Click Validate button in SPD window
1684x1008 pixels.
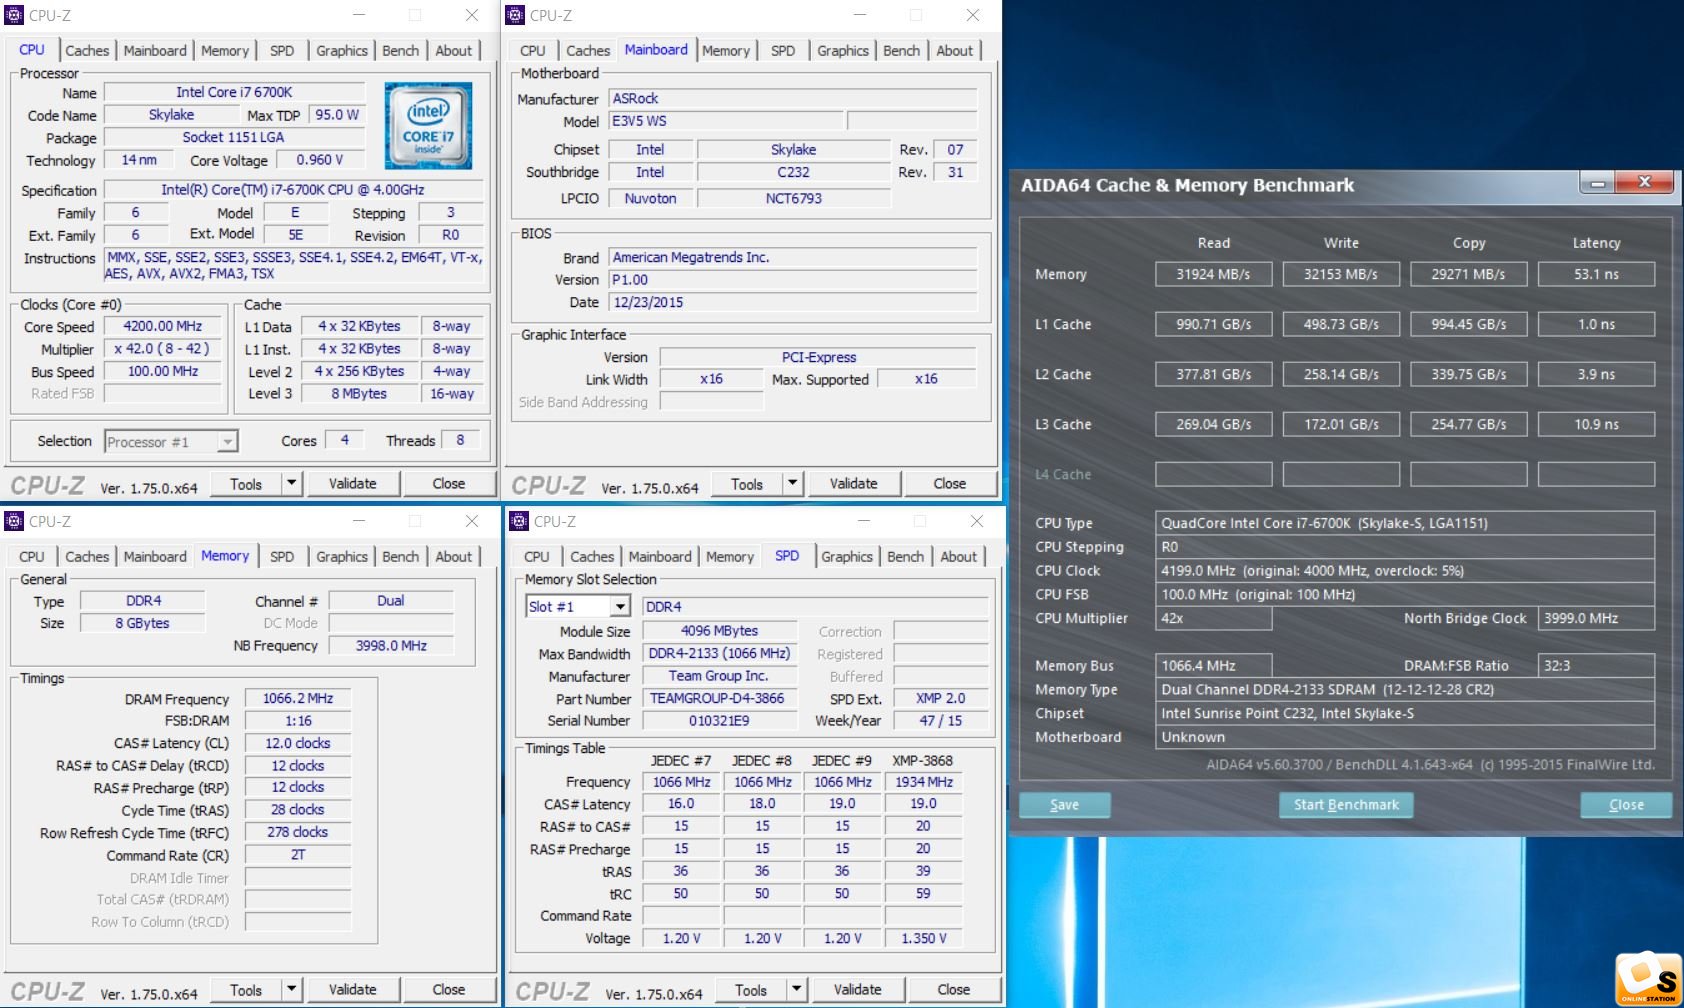click(x=858, y=990)
